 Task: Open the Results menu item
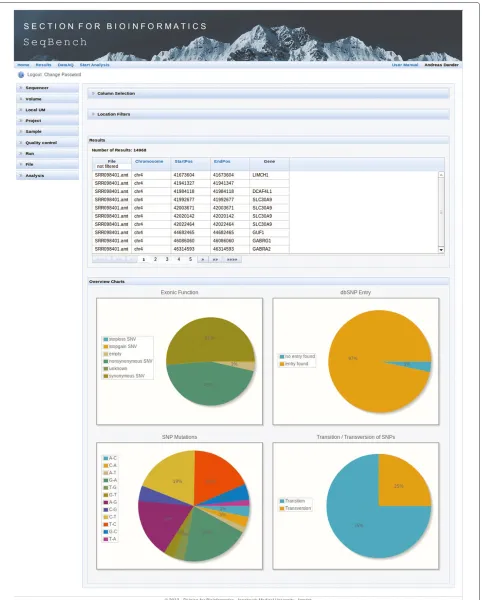[44, 65]
